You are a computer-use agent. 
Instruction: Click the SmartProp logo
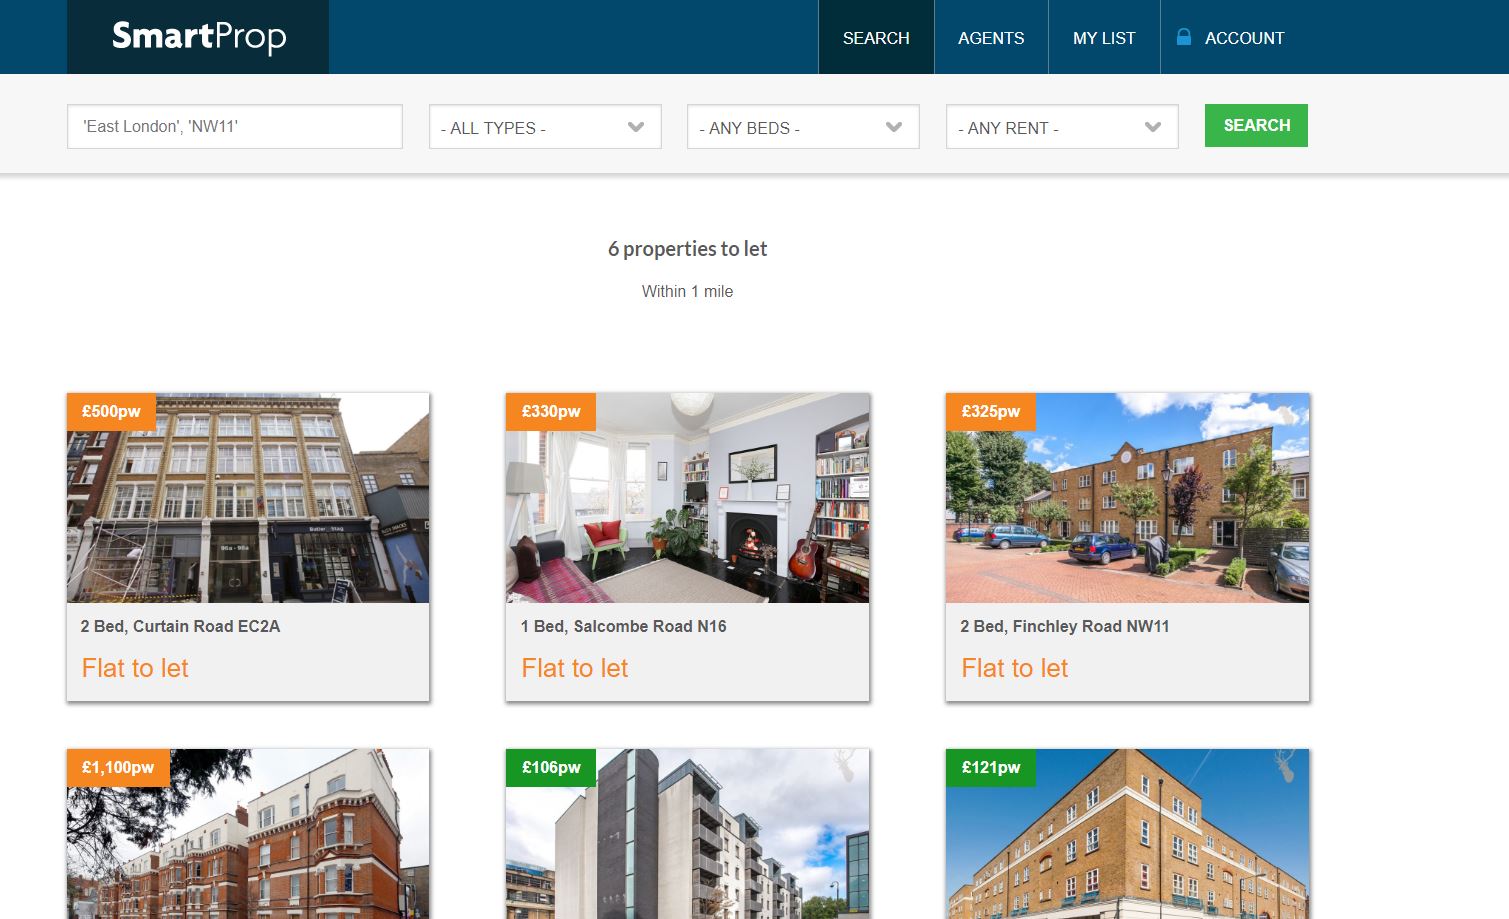(x=198, y=37)
